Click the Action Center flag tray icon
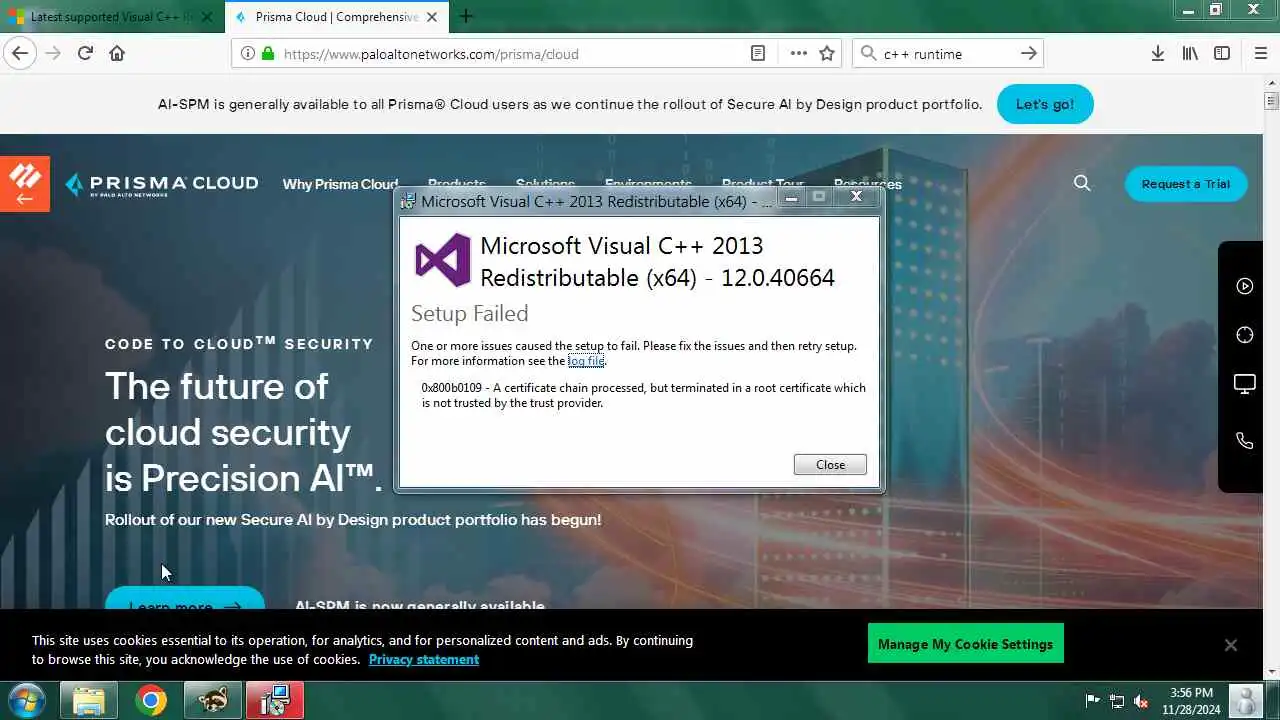The width and height of the screenshot is (1280, 720). point(1093,701)
